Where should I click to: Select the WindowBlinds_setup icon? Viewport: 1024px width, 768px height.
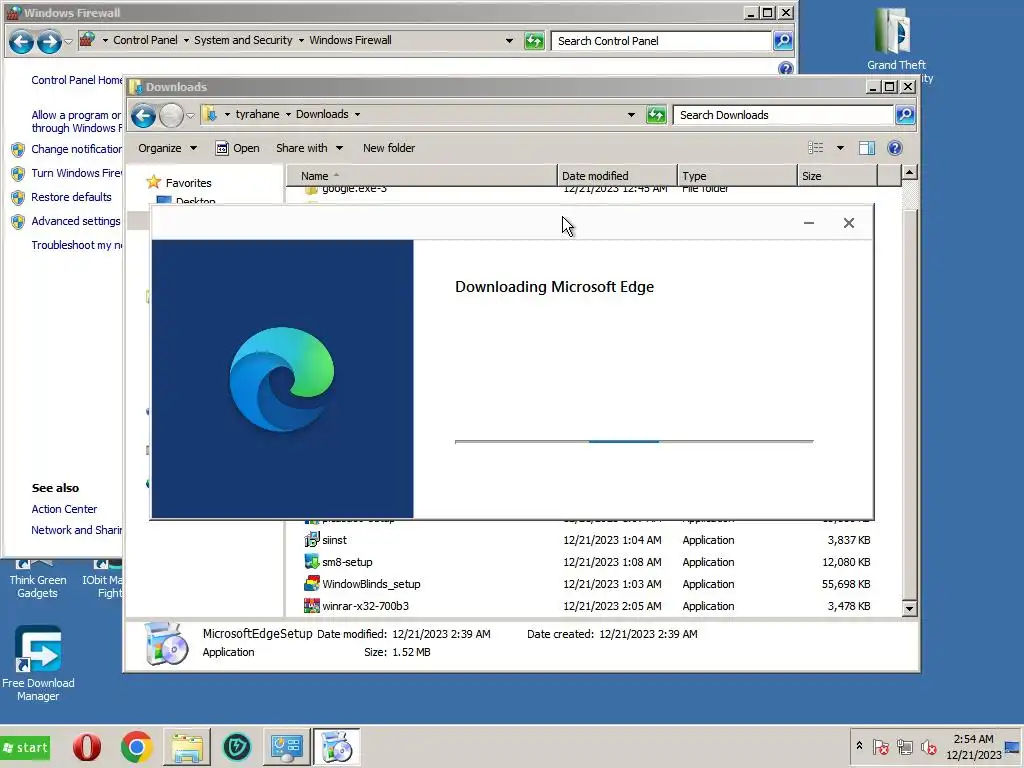pos(312,584)
